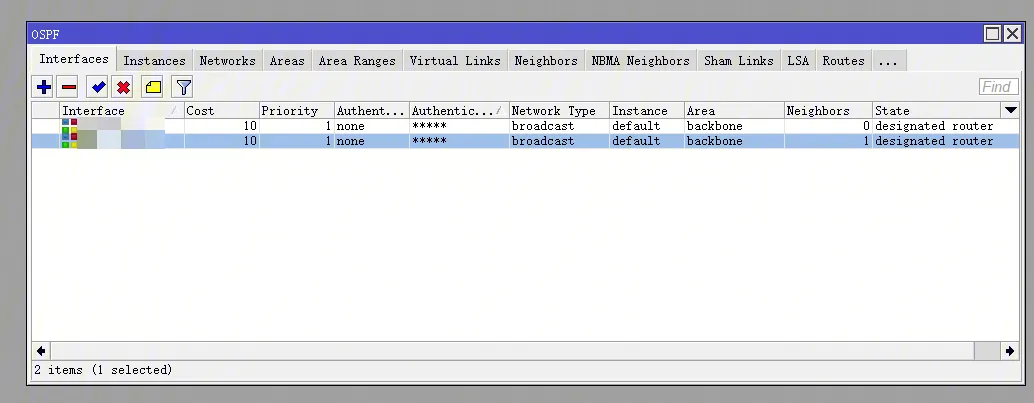Click the blue plus Add button
This screenshot has width=1034, height=403.
click(43, 87)
